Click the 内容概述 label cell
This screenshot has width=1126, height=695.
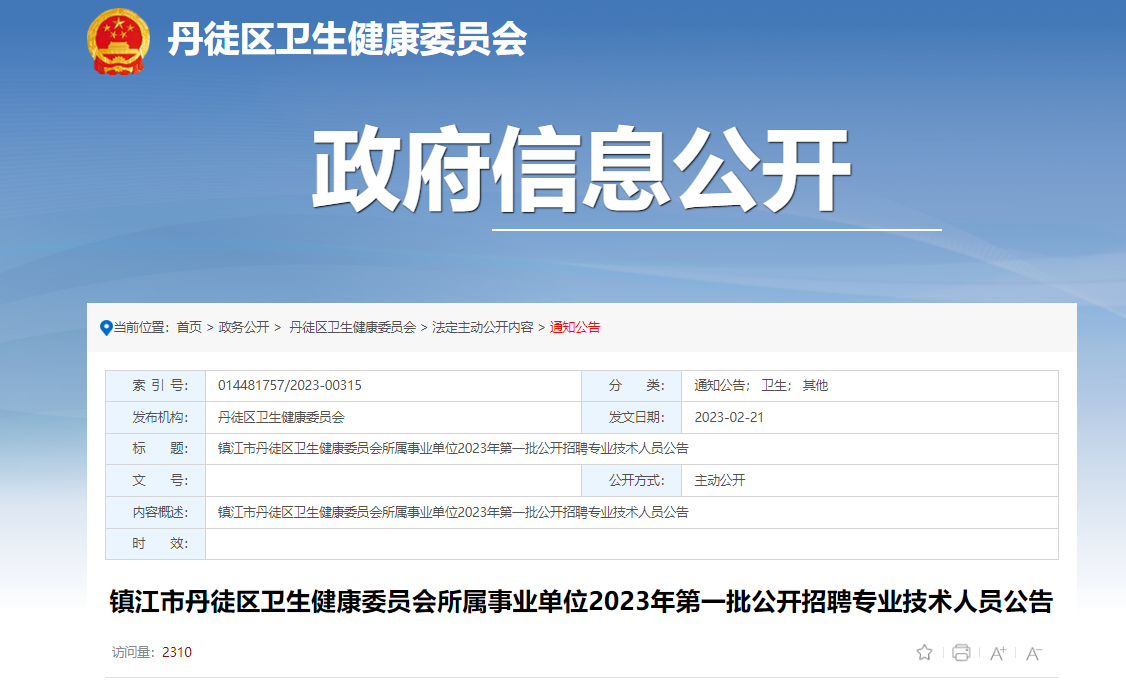[x=156, y=513]
